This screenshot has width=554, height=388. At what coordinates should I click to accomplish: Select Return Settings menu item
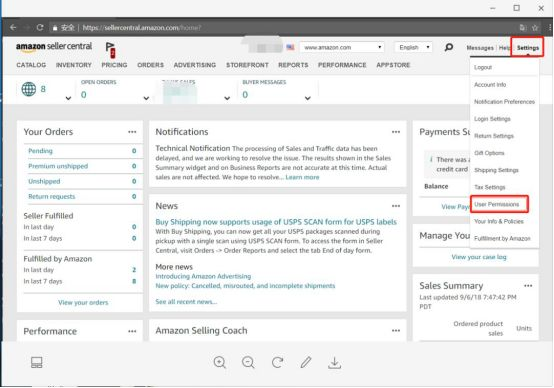pyautogui.click(x=494, y=136)
